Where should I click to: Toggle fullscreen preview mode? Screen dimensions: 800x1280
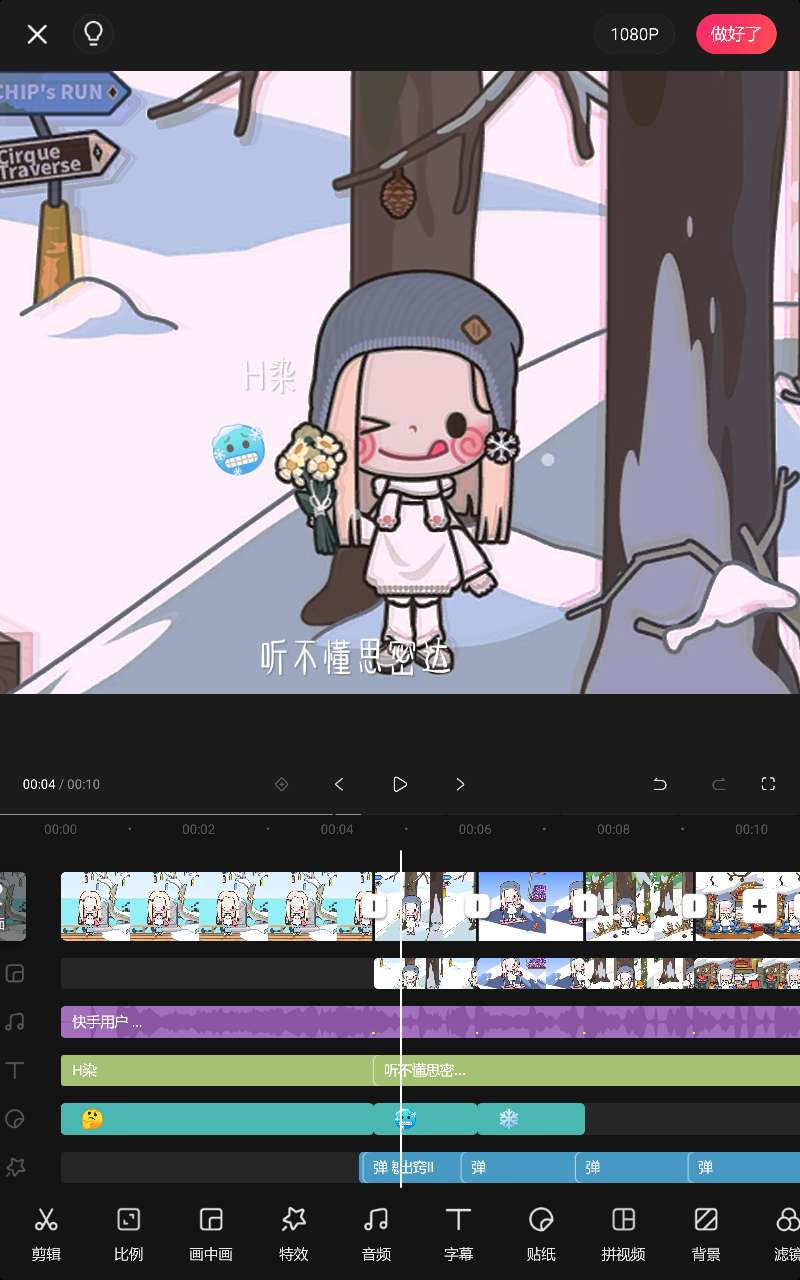768,784
